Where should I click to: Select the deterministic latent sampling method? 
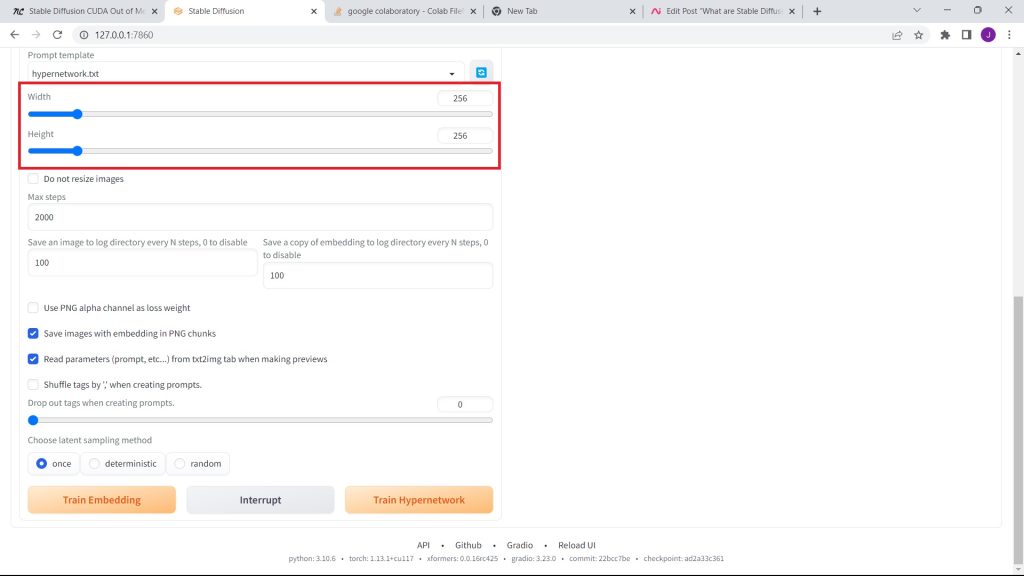[x=95, y=464]
